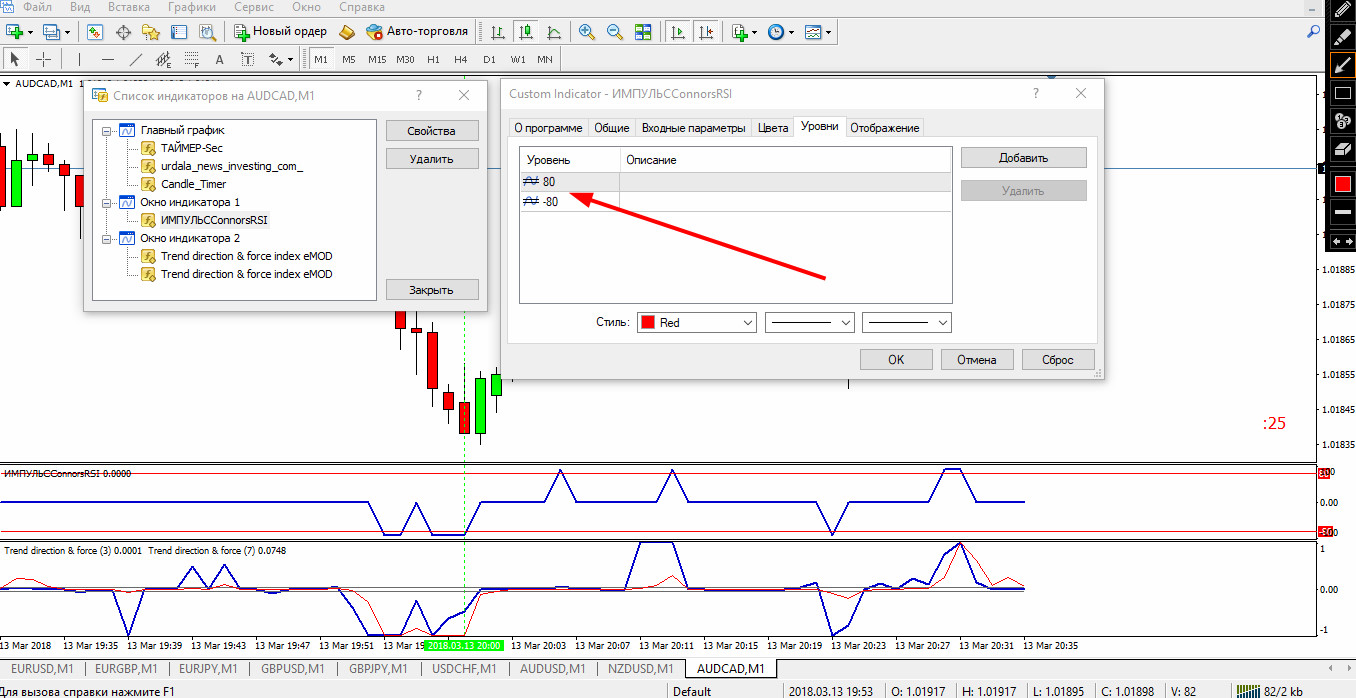Open the Red style color dropdown

pos(696,323)
